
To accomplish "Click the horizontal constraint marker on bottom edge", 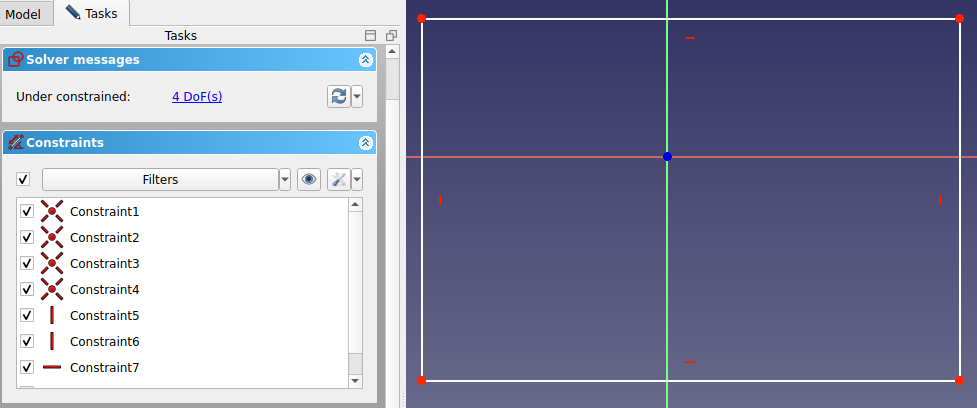I will [690, 362].
